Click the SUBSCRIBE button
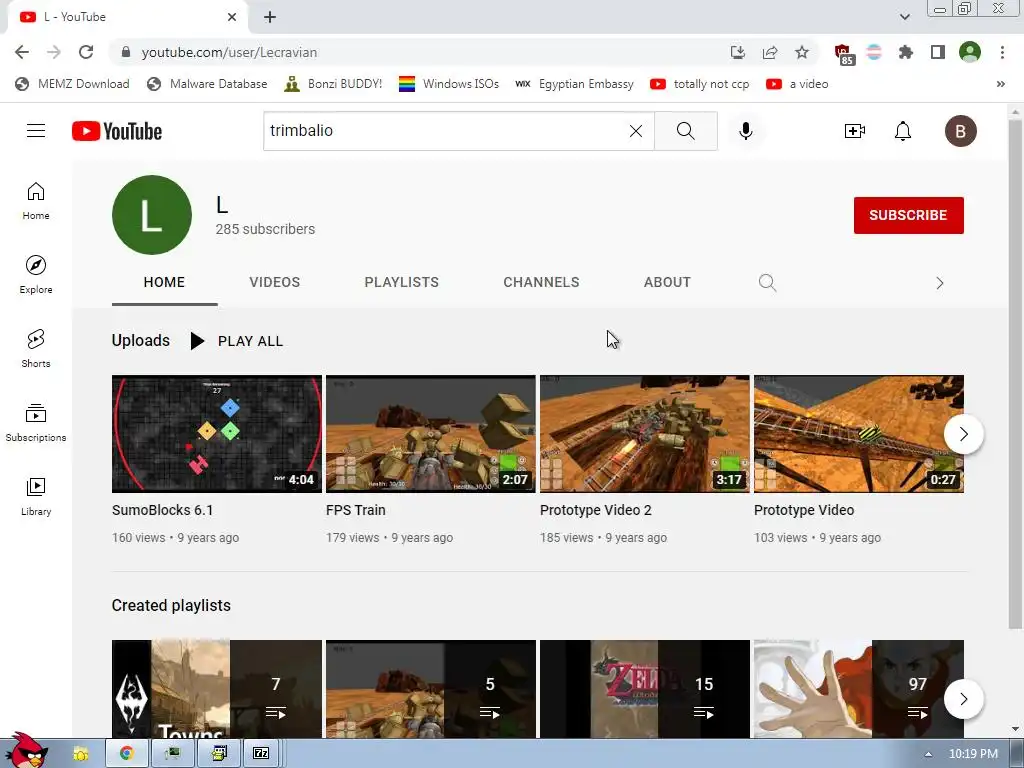The height and width of the screenshot is (768, 1024). click(908, 216)
